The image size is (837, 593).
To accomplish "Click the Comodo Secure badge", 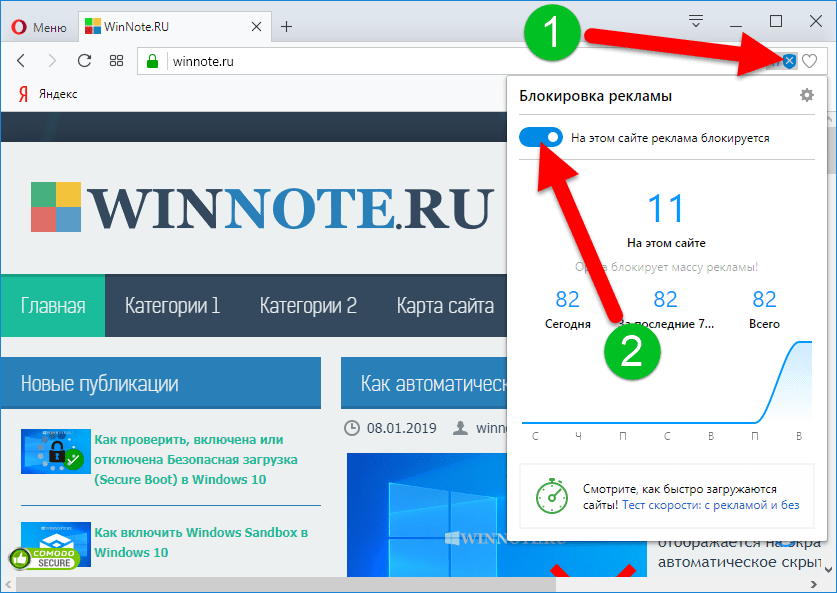I will [x=44, y=558].
